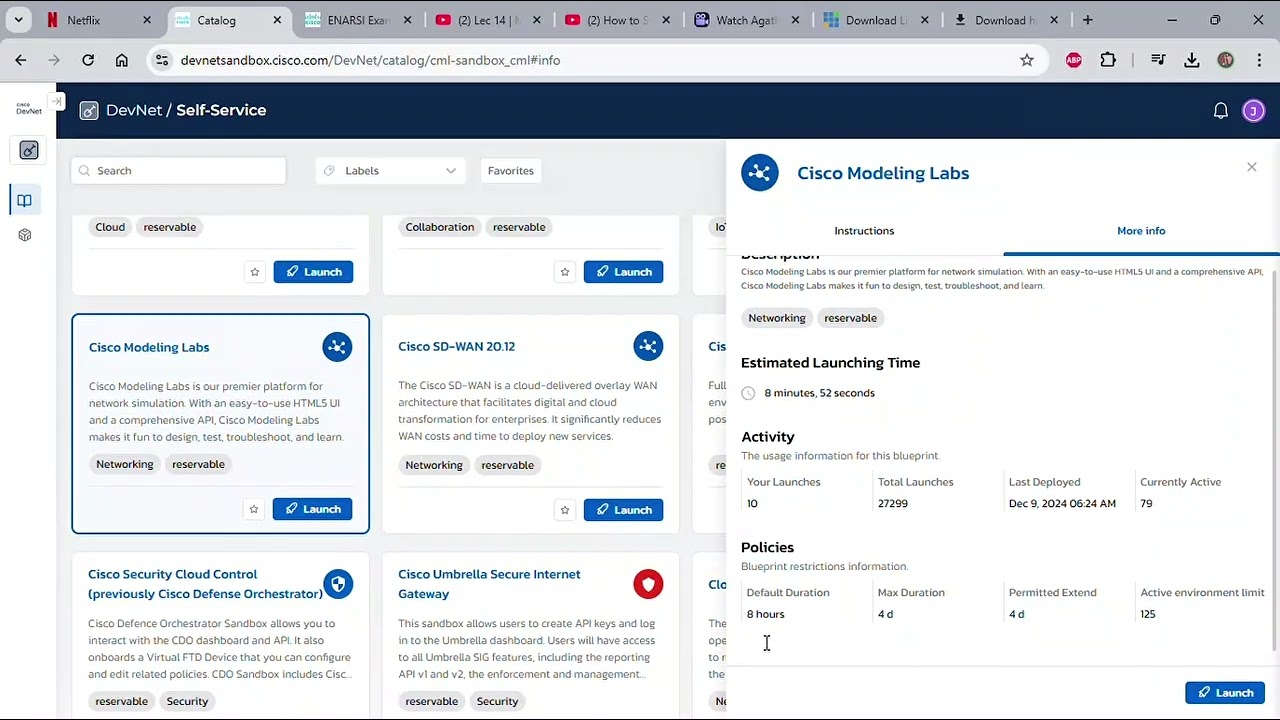Viewport: 1280px width, 720px height.
Task: Click reservable label in details panel
Action: (x=850, y=318)
